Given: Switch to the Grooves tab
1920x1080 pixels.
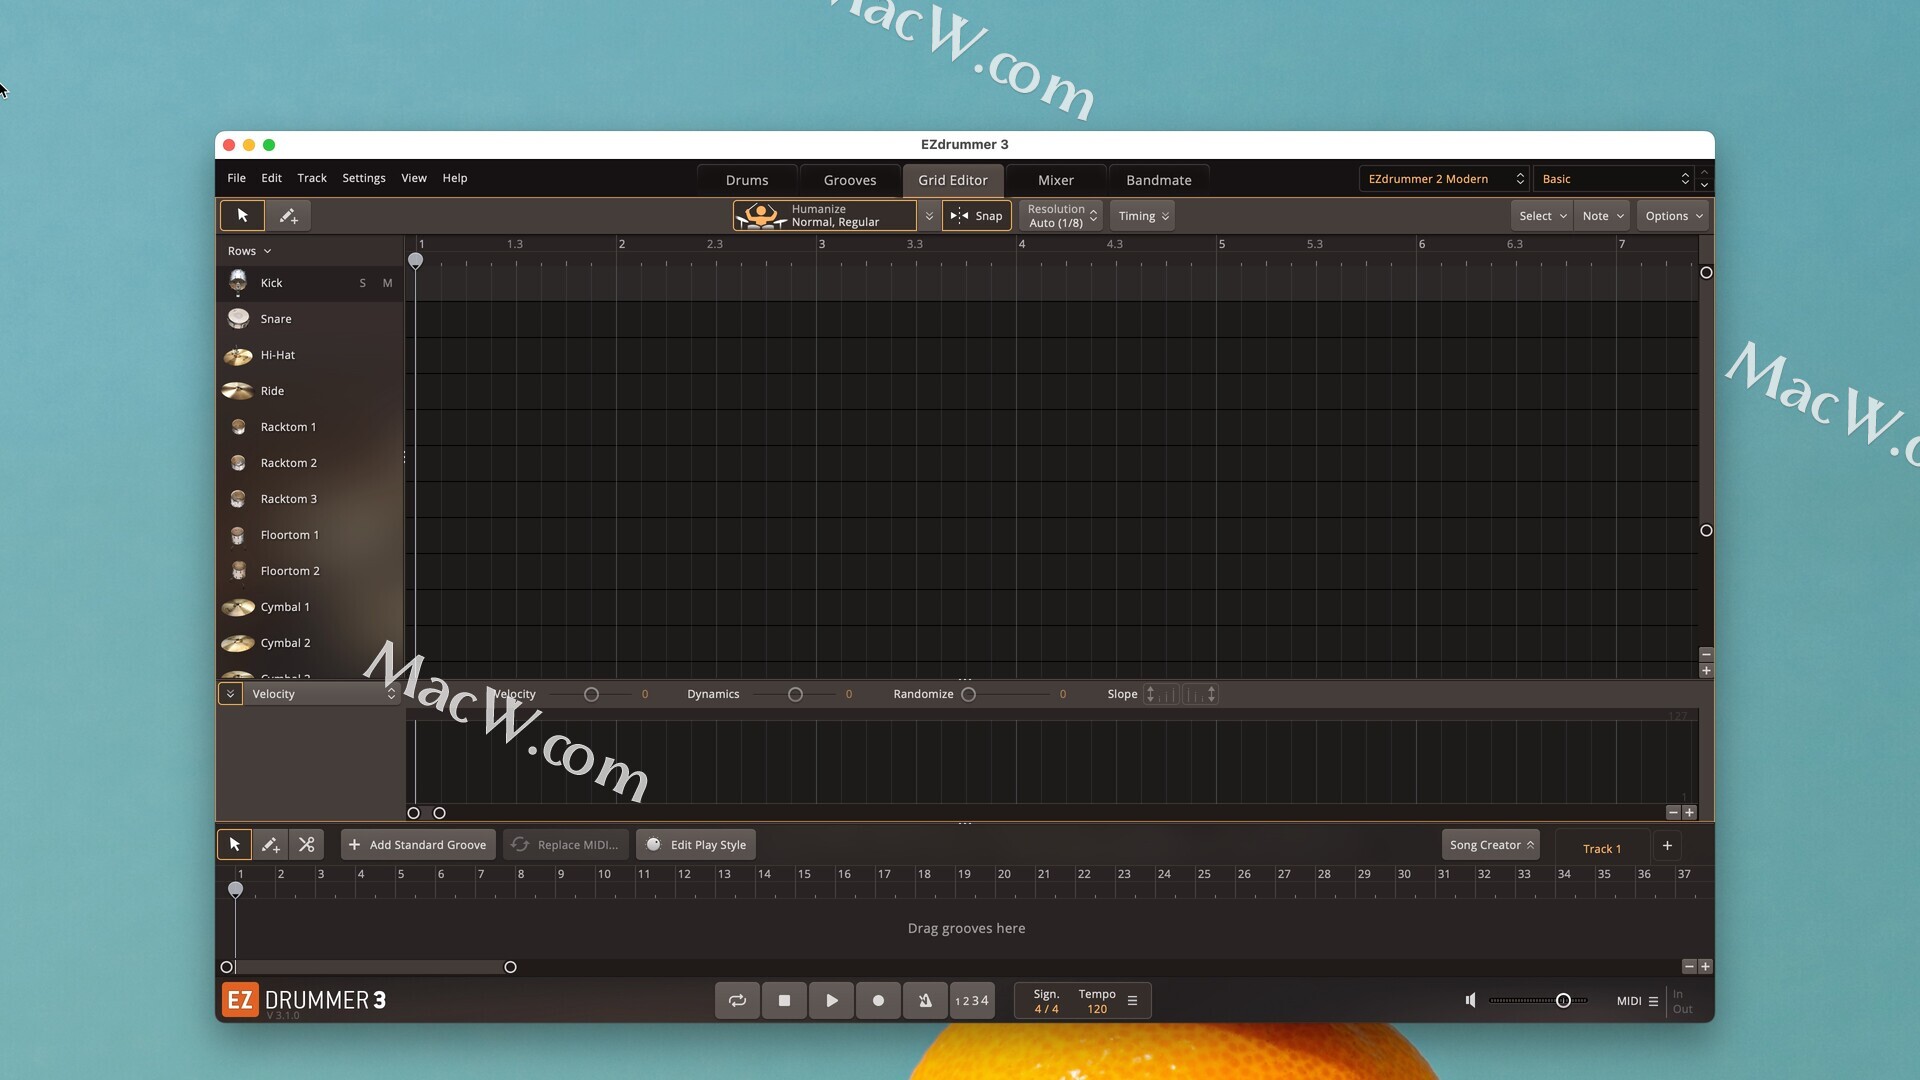Looking at the screenshot, I should pos(850,180).
